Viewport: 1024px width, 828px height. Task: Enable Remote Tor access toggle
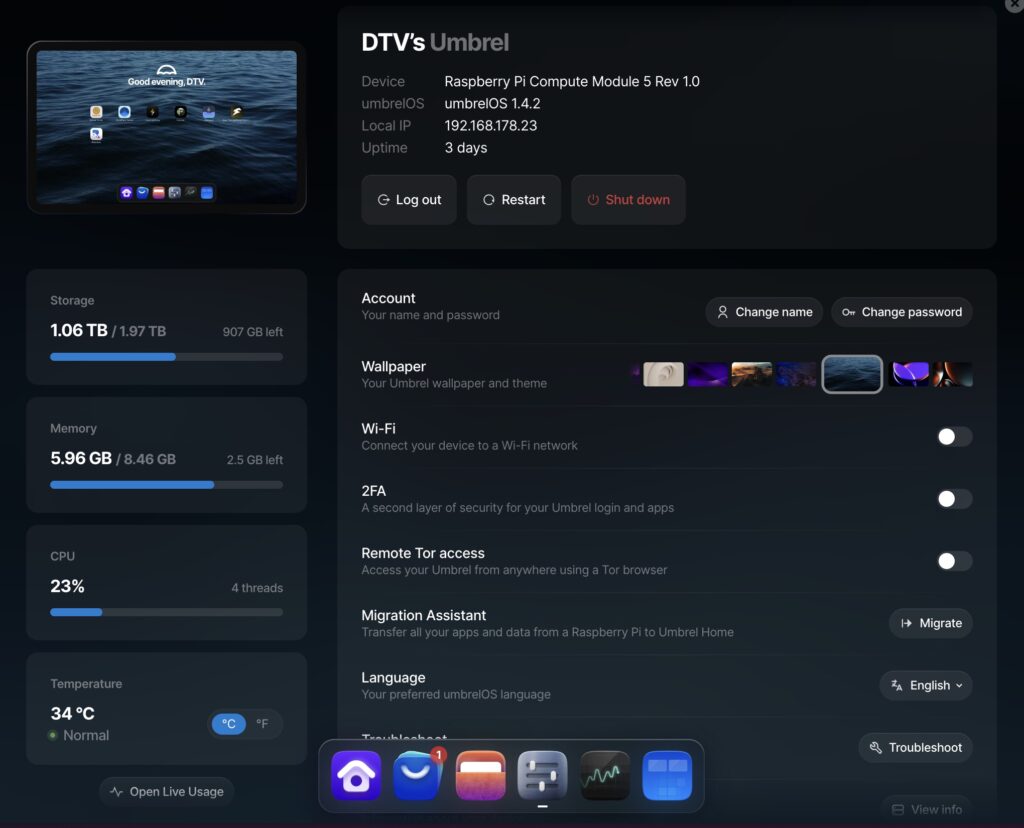(954, 561)
